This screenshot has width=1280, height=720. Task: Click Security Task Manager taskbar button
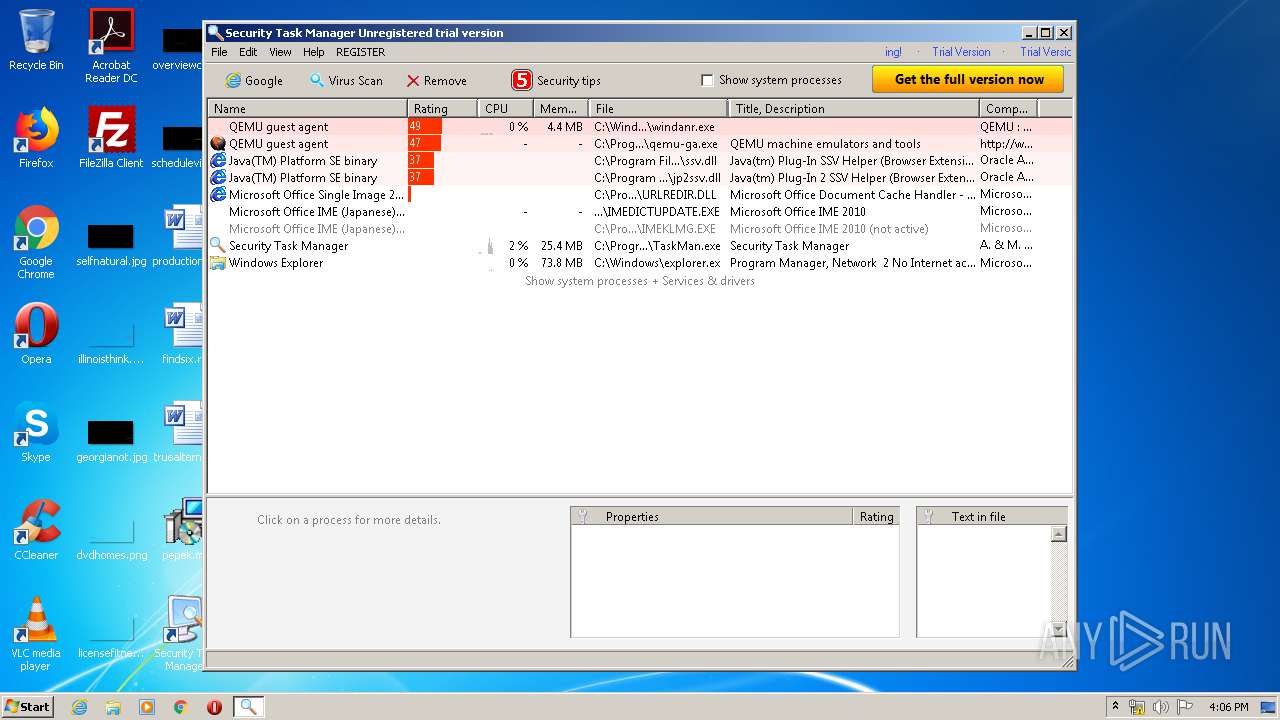(248, 707)
